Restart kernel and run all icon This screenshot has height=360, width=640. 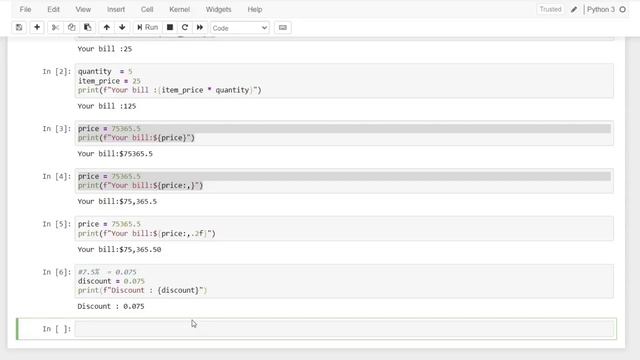[200, 27]
